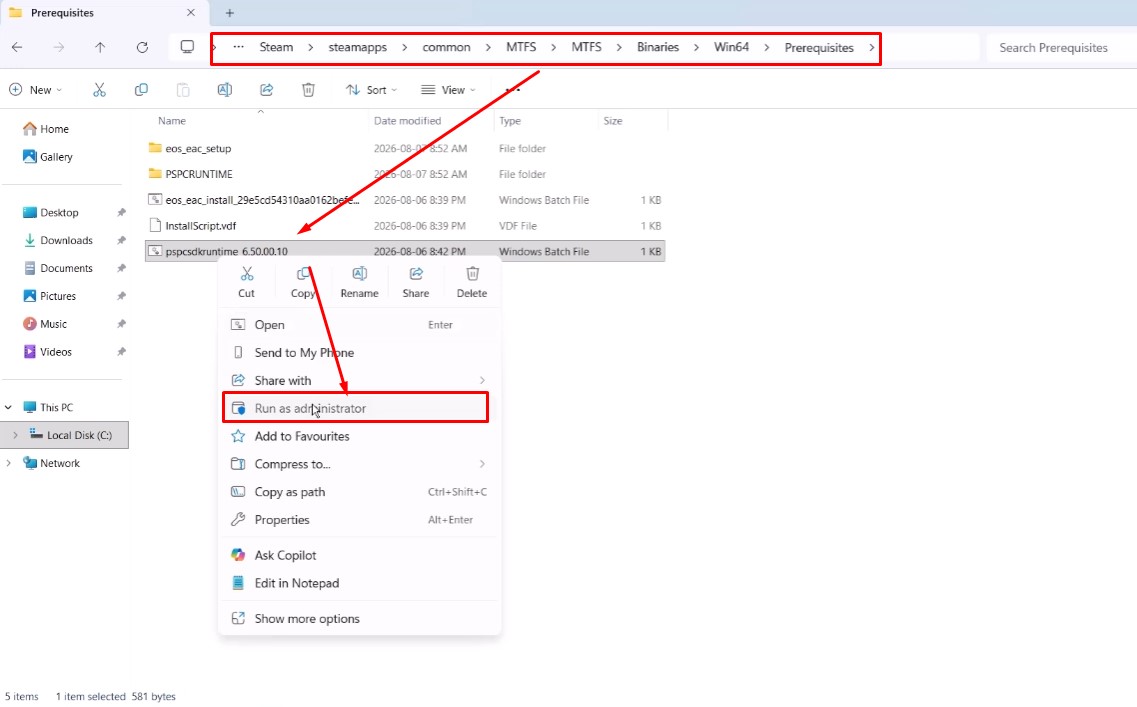Choose Copy as path
The width and height of the screenshot is (1137, 707).
point(359,492)
